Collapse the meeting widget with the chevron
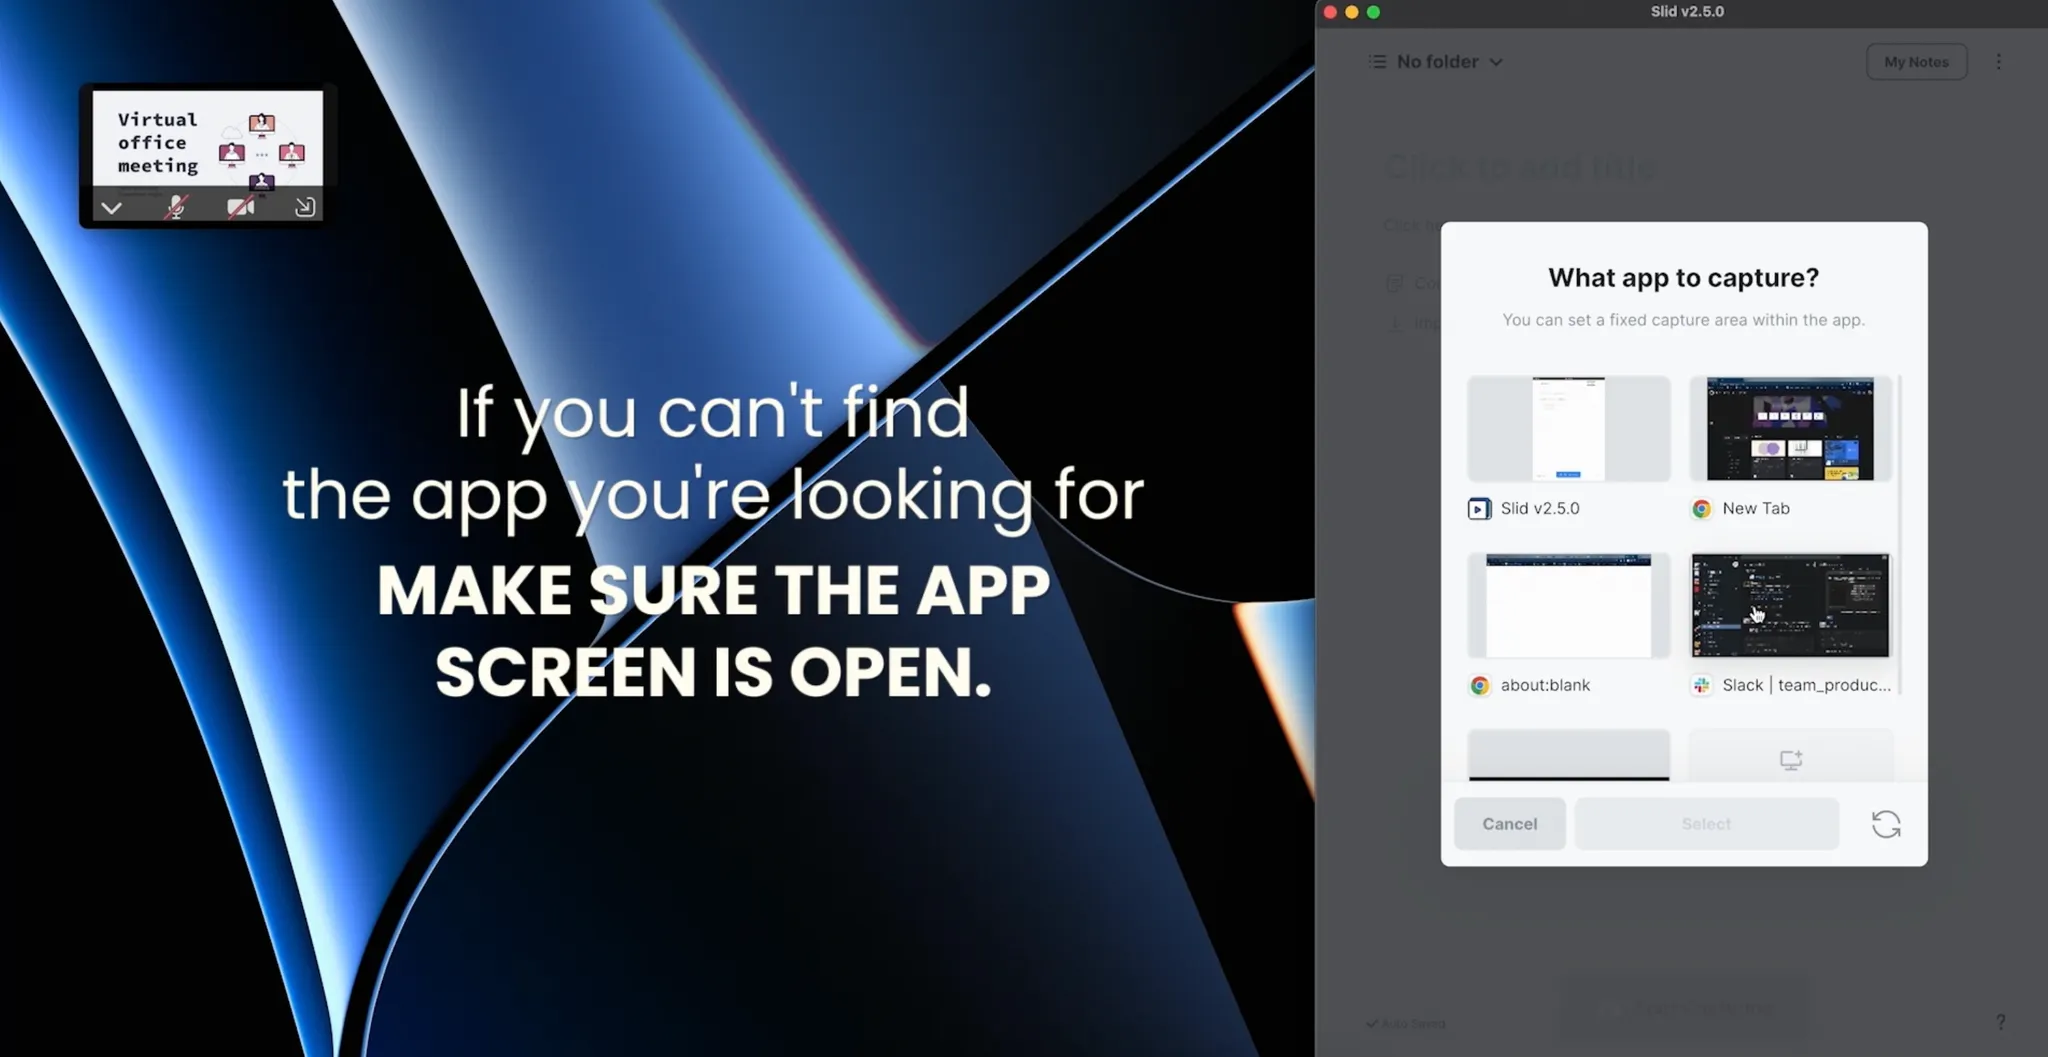Screen dimensions: 2048x1057 111,208
